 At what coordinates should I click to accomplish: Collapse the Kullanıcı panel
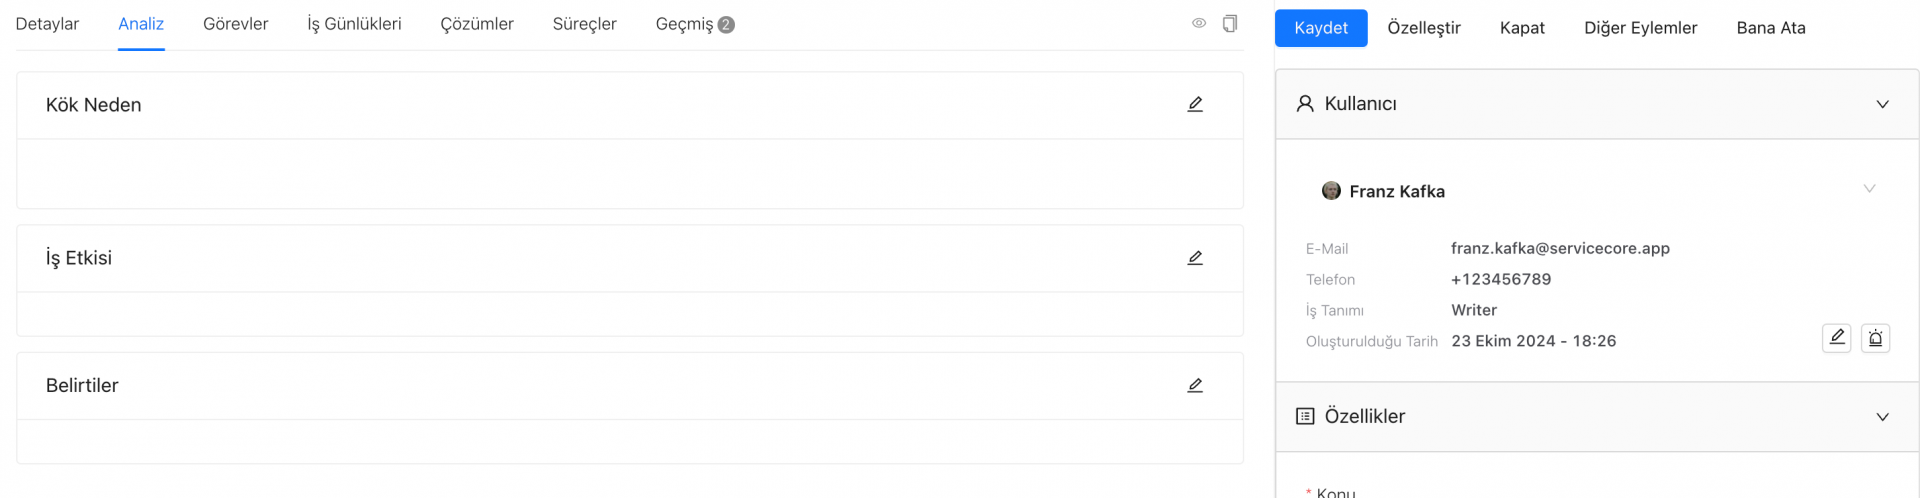[1882, 104]
